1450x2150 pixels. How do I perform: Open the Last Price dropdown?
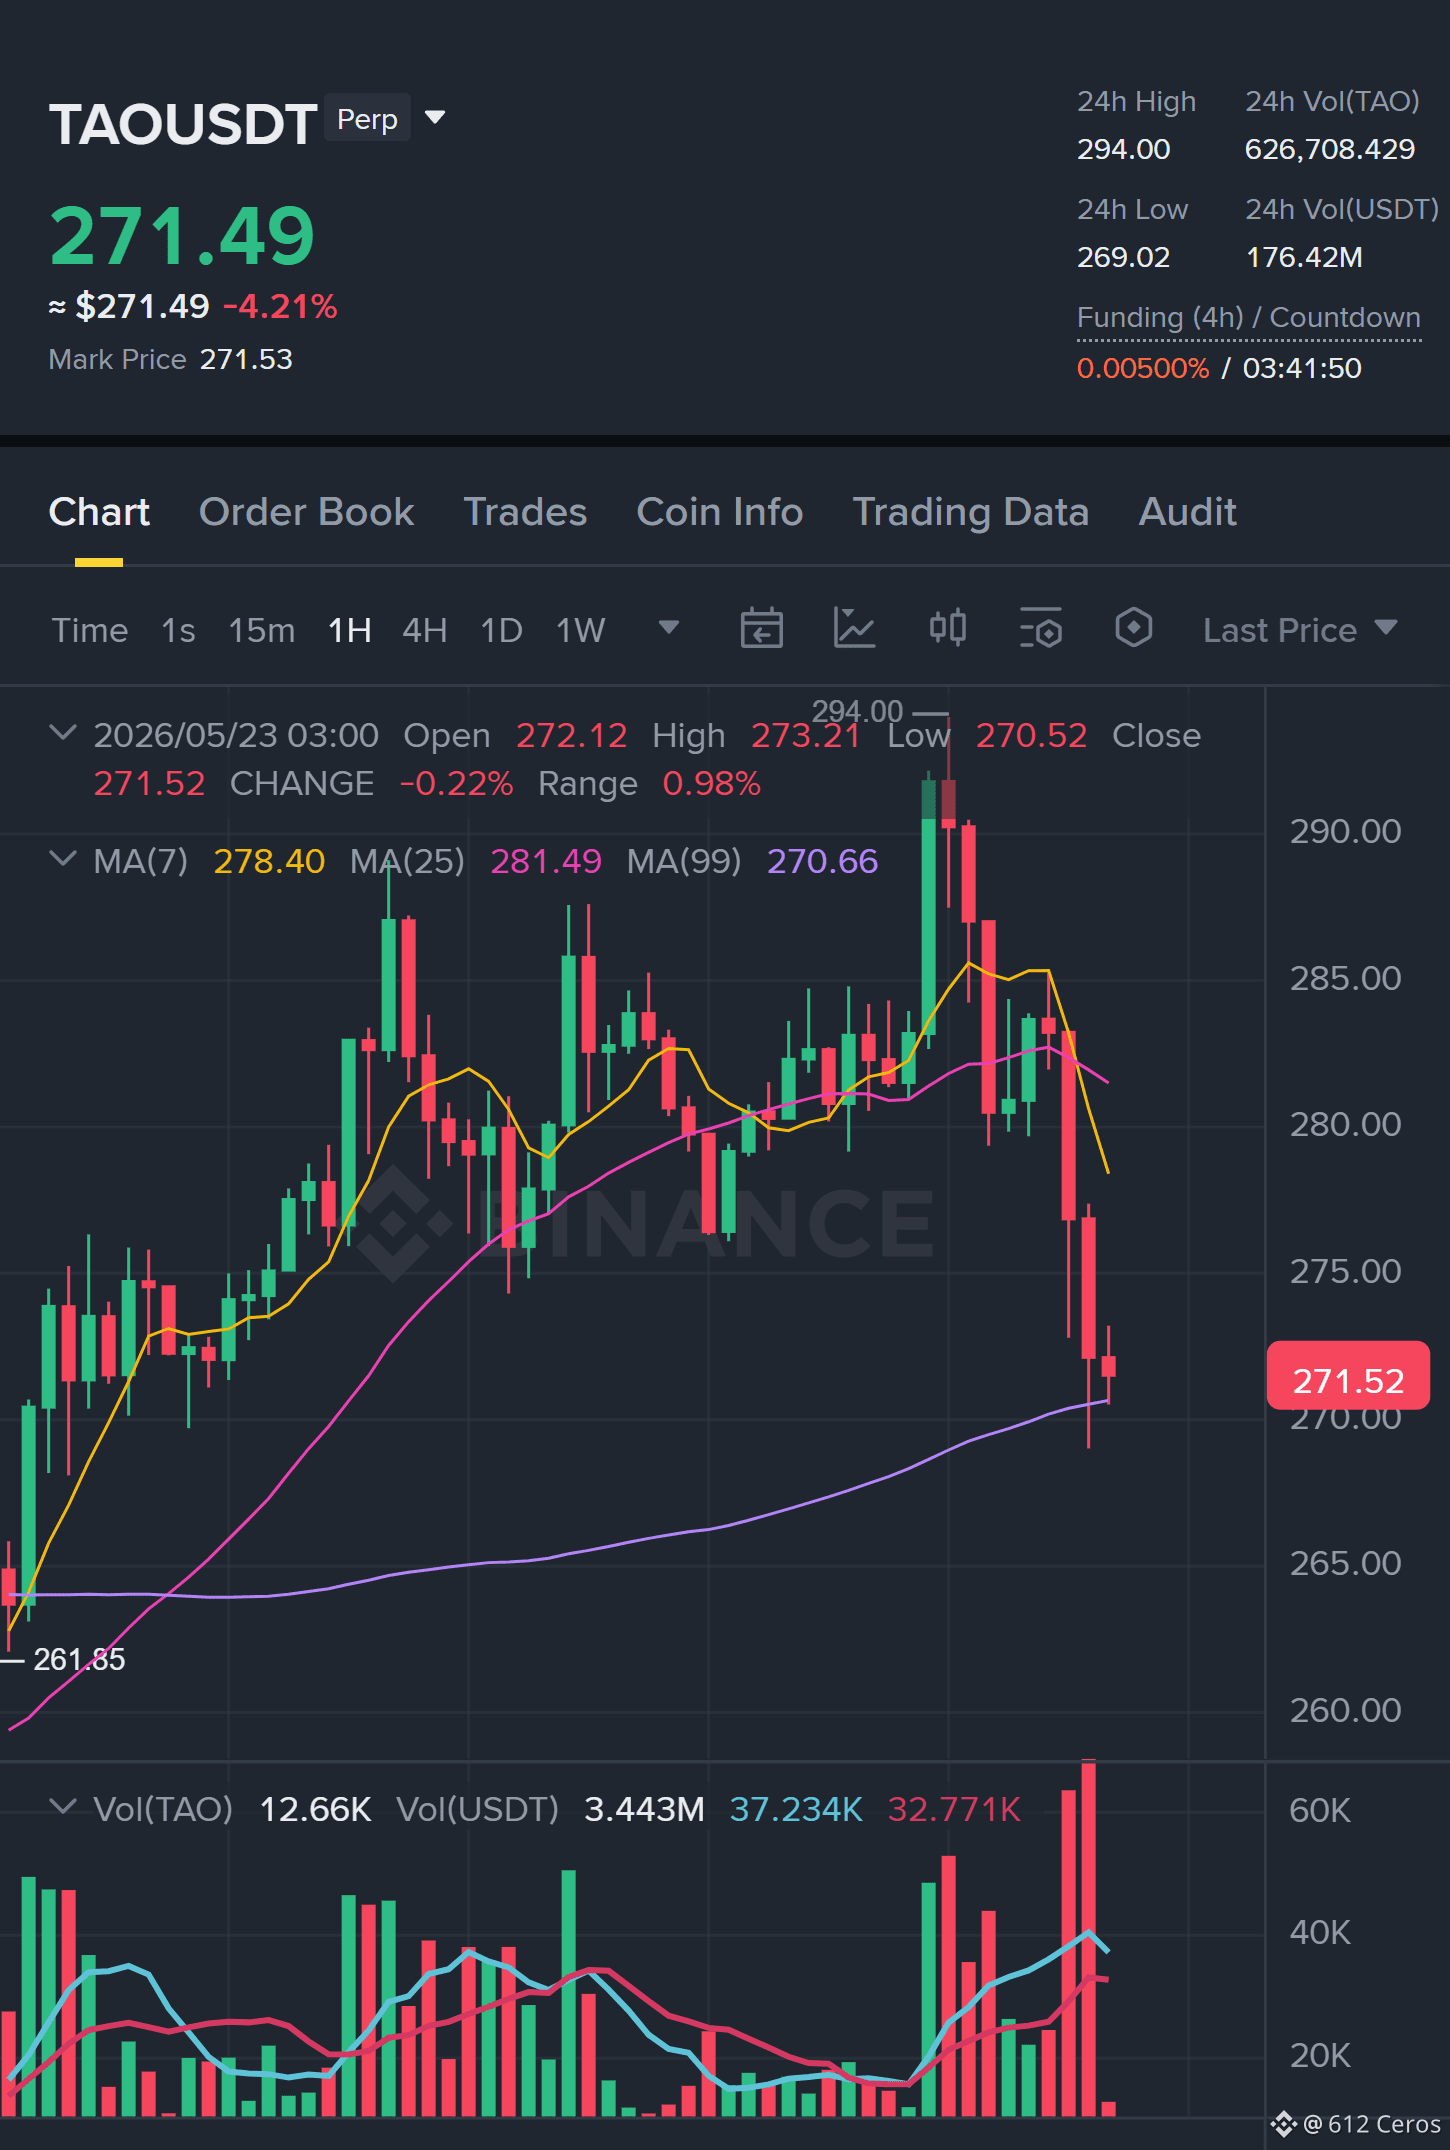1299,630
